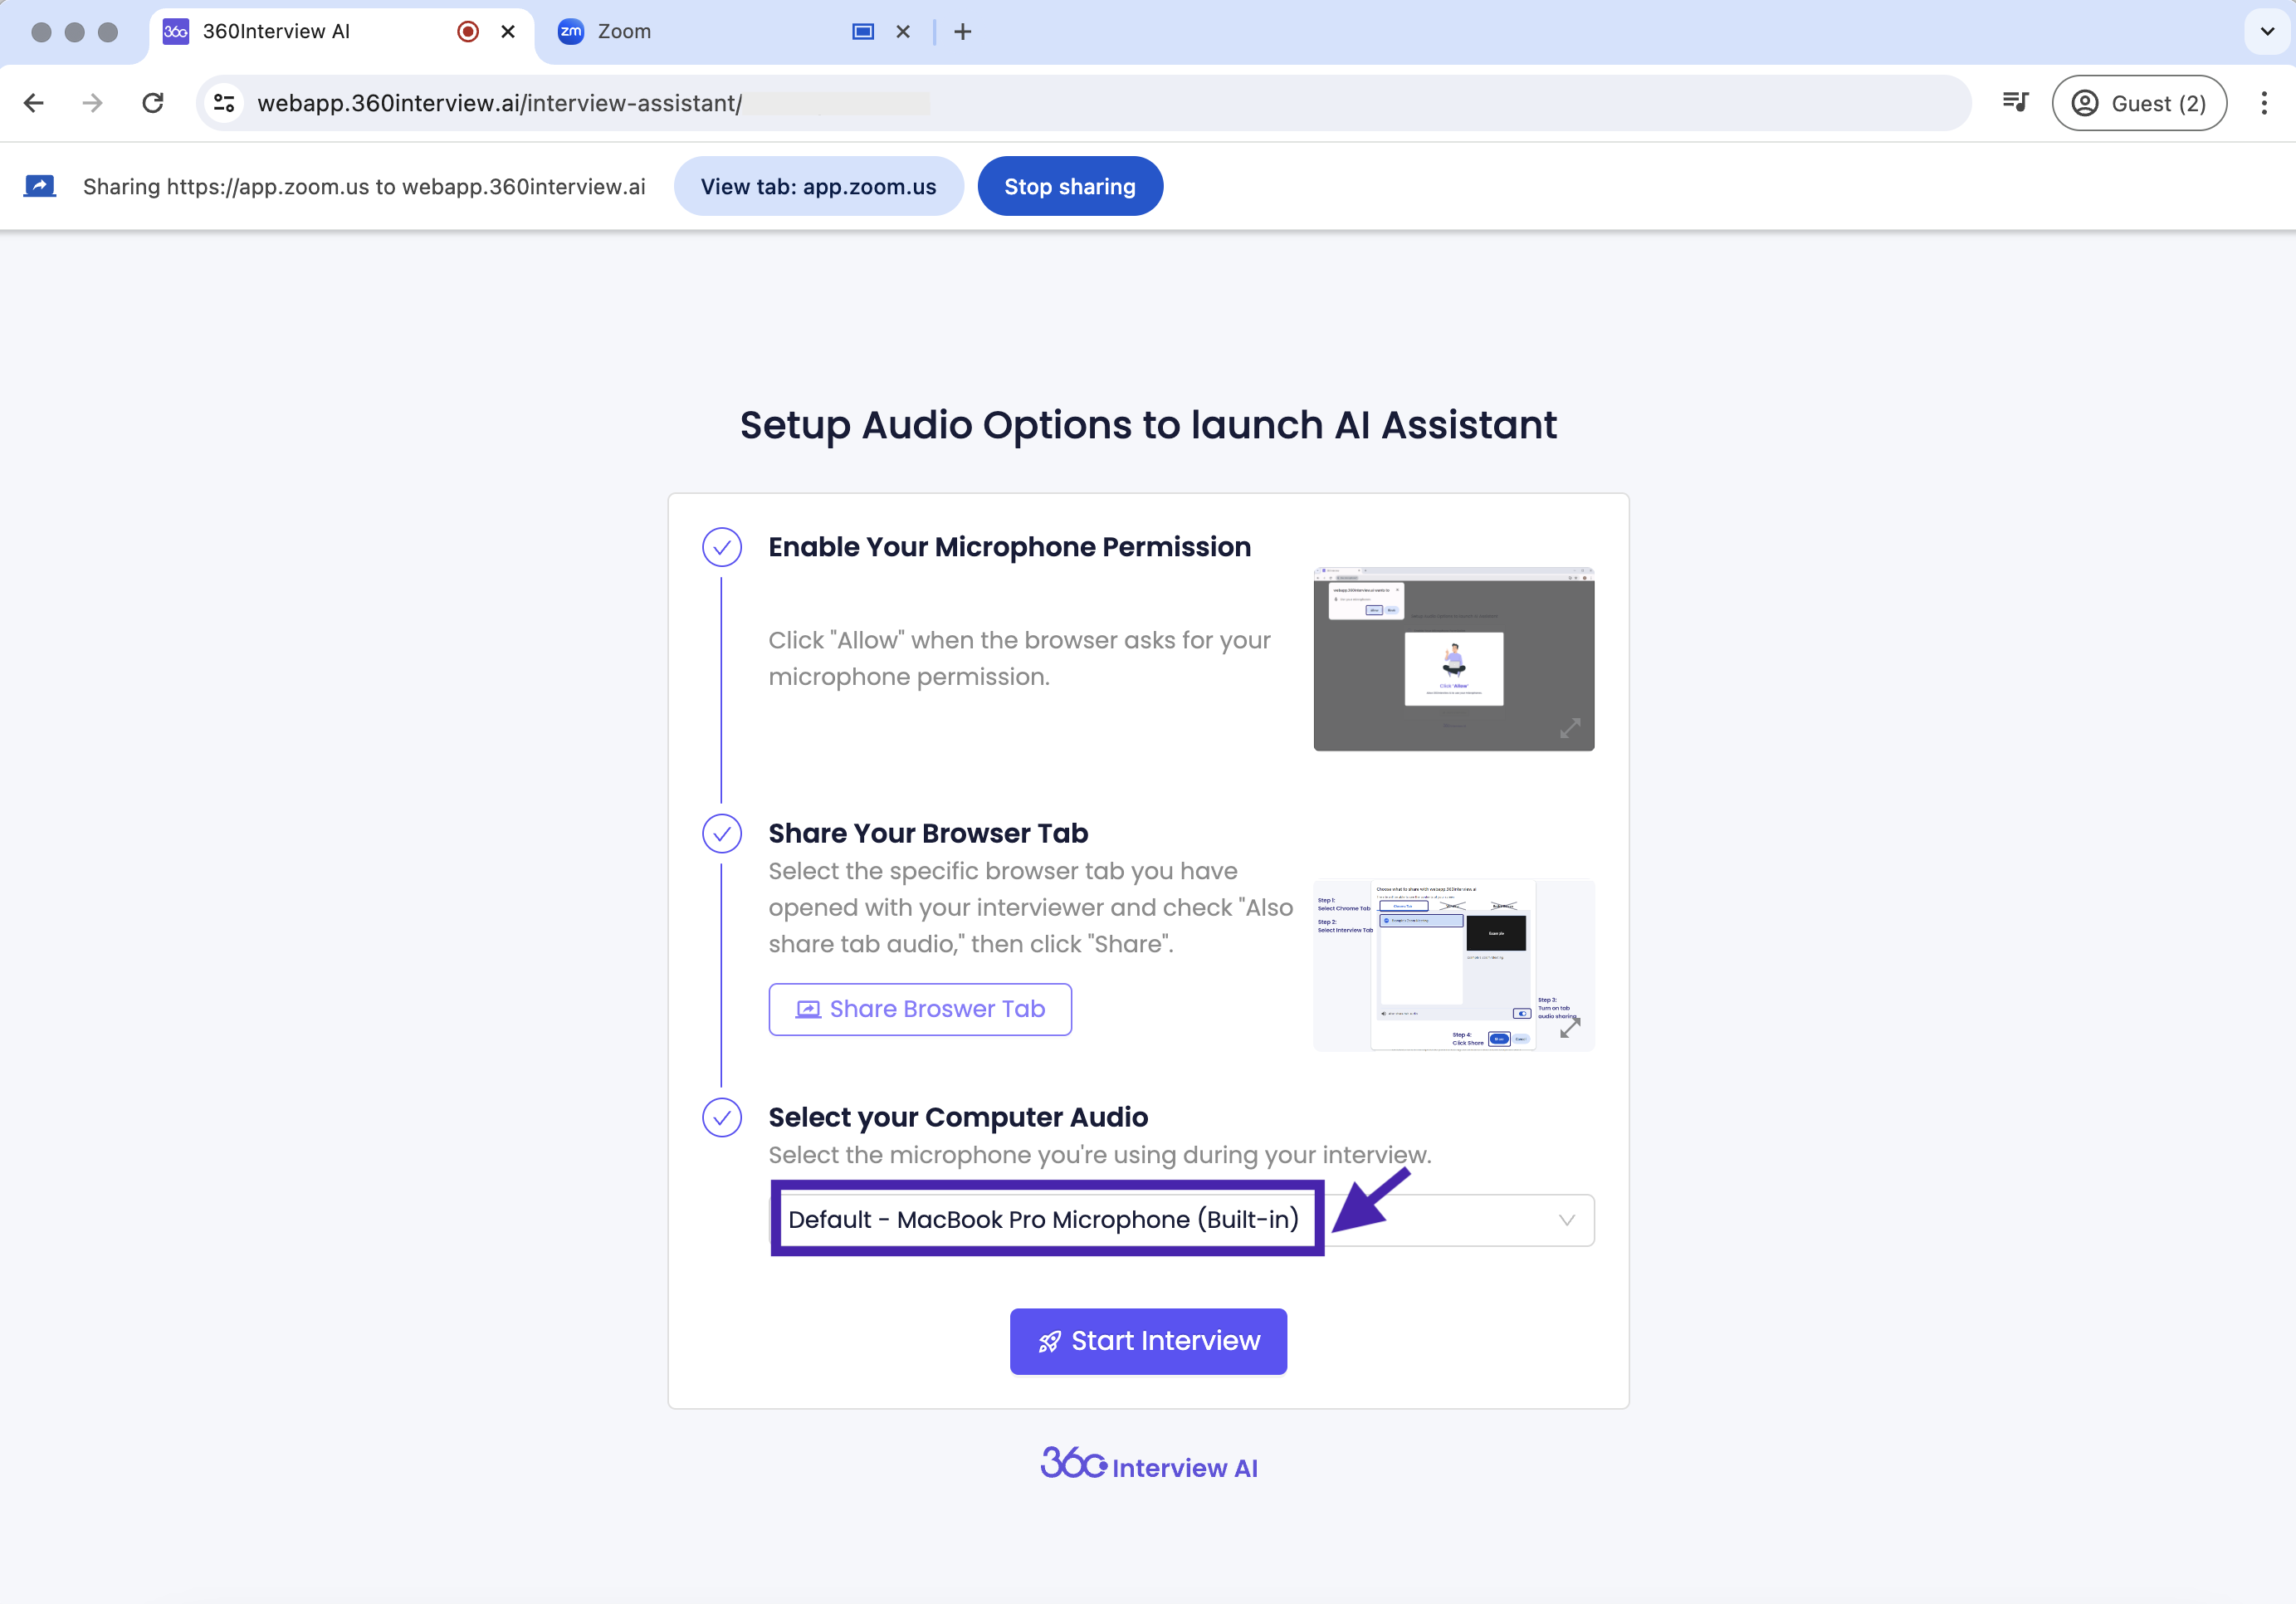Viewport: 2296px width, 1604px height.
Task: Click the Start Interview button
Action: 1148,1341
